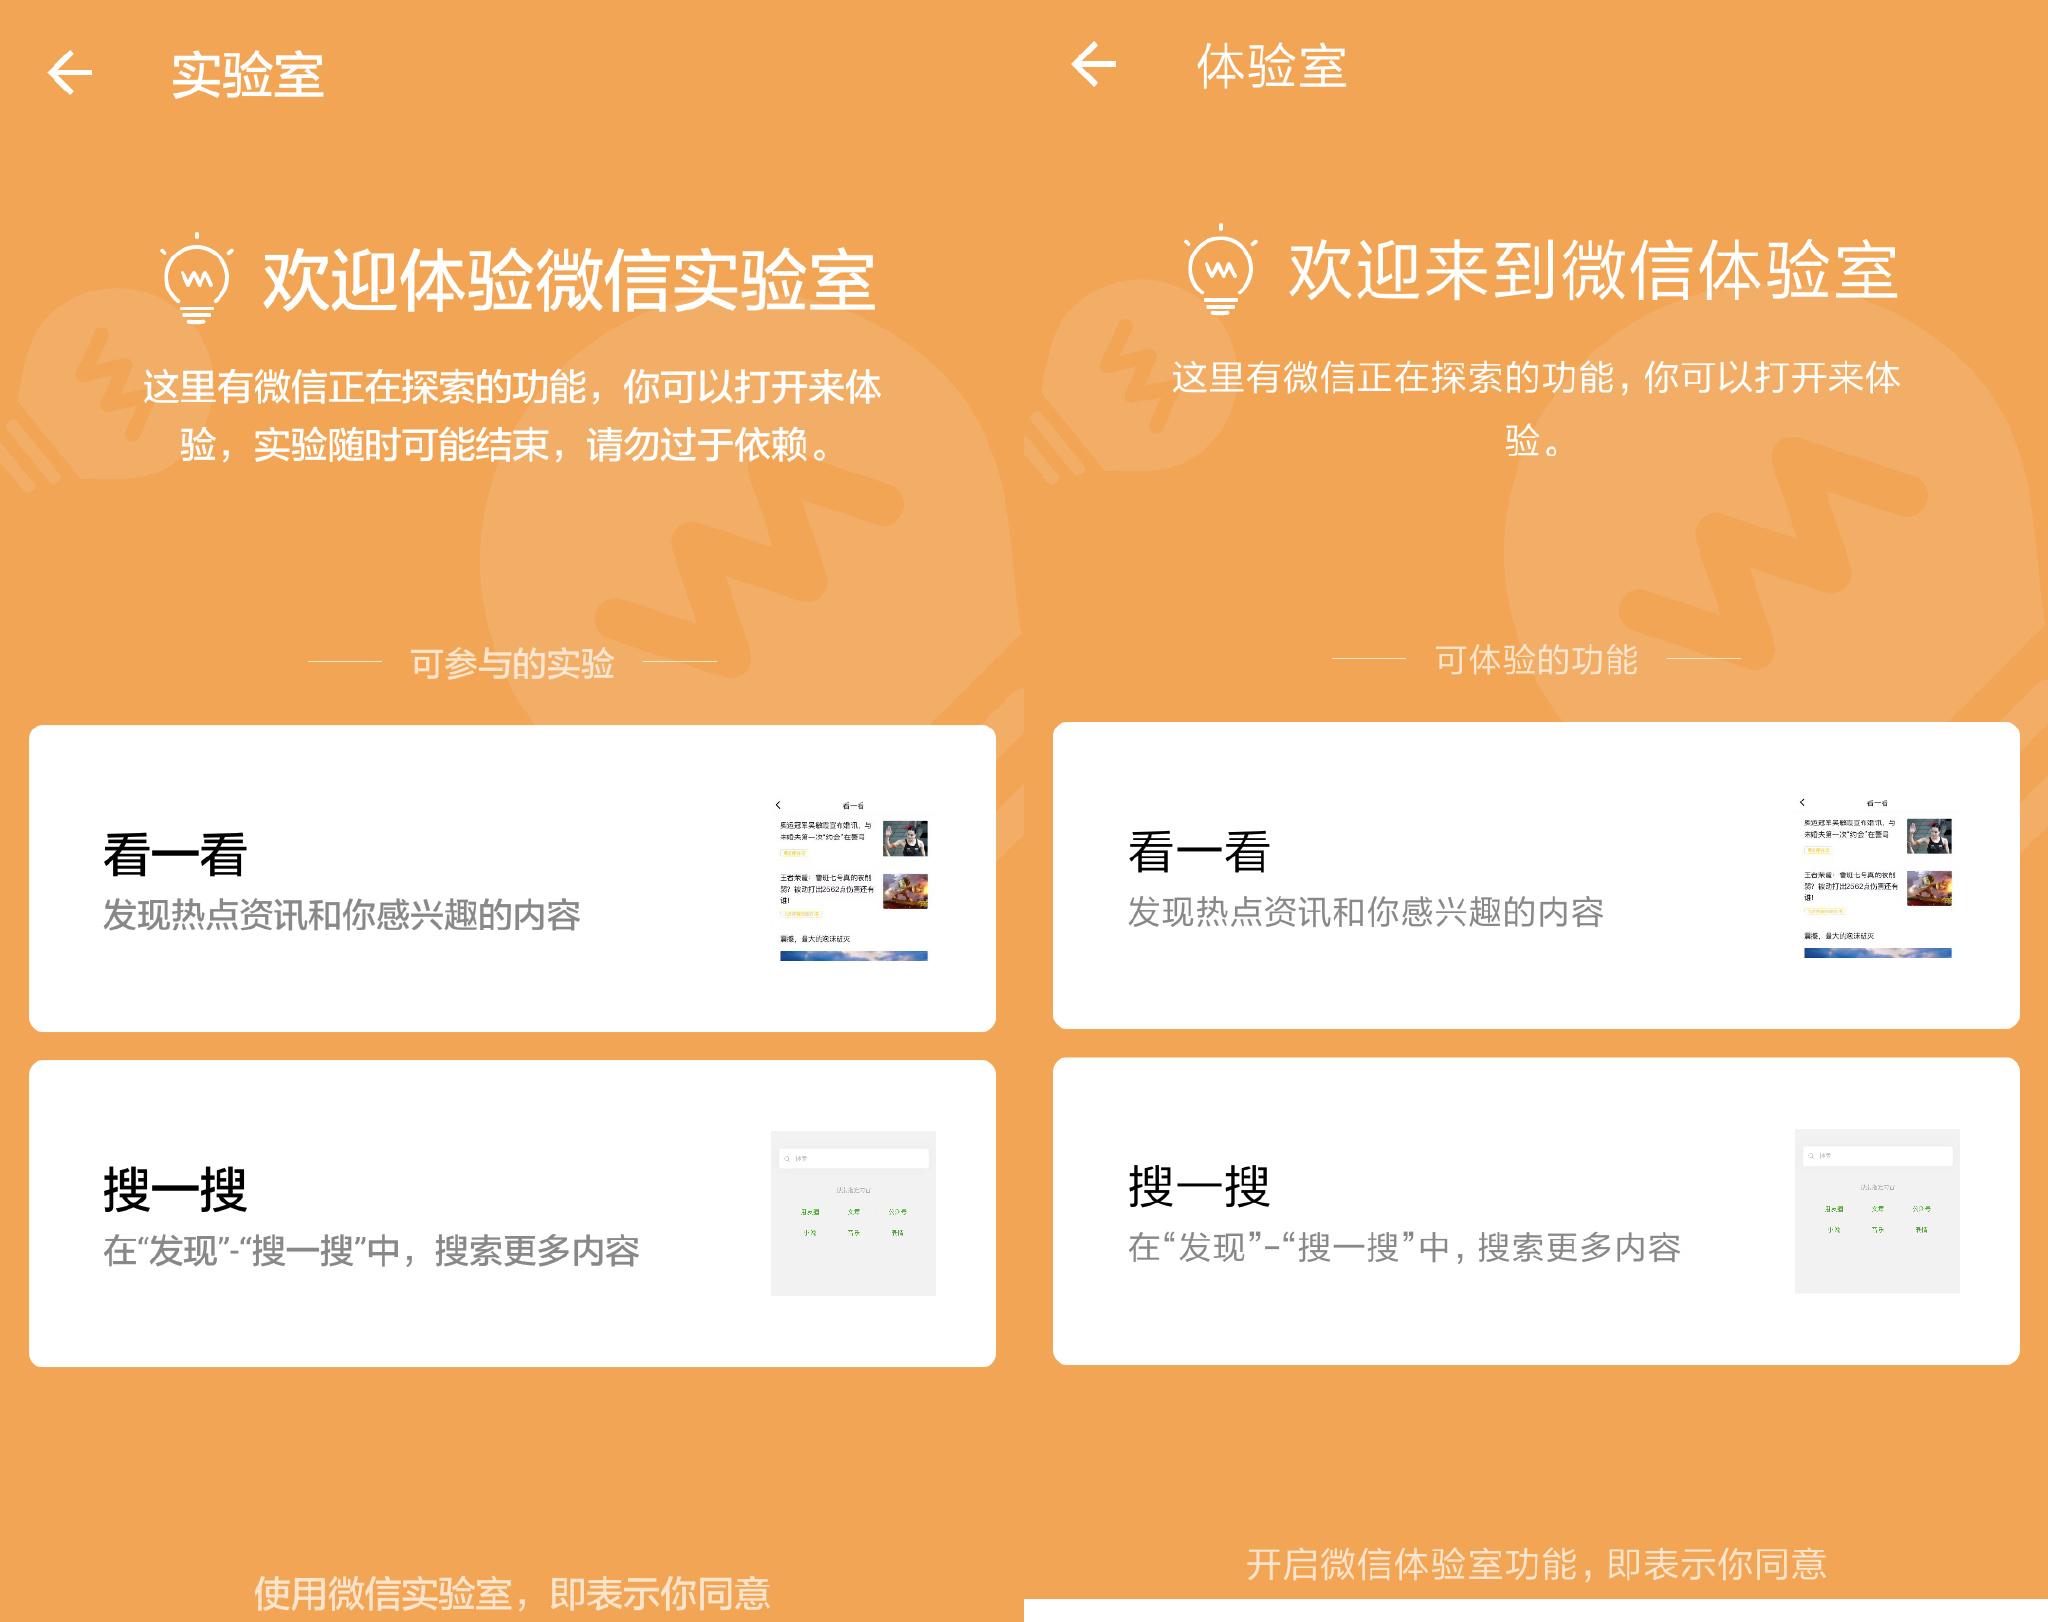Open 搜一搜 card under 可体验的功能
Screen dimensions: 2048x1622
[x=1536, y=1211]
